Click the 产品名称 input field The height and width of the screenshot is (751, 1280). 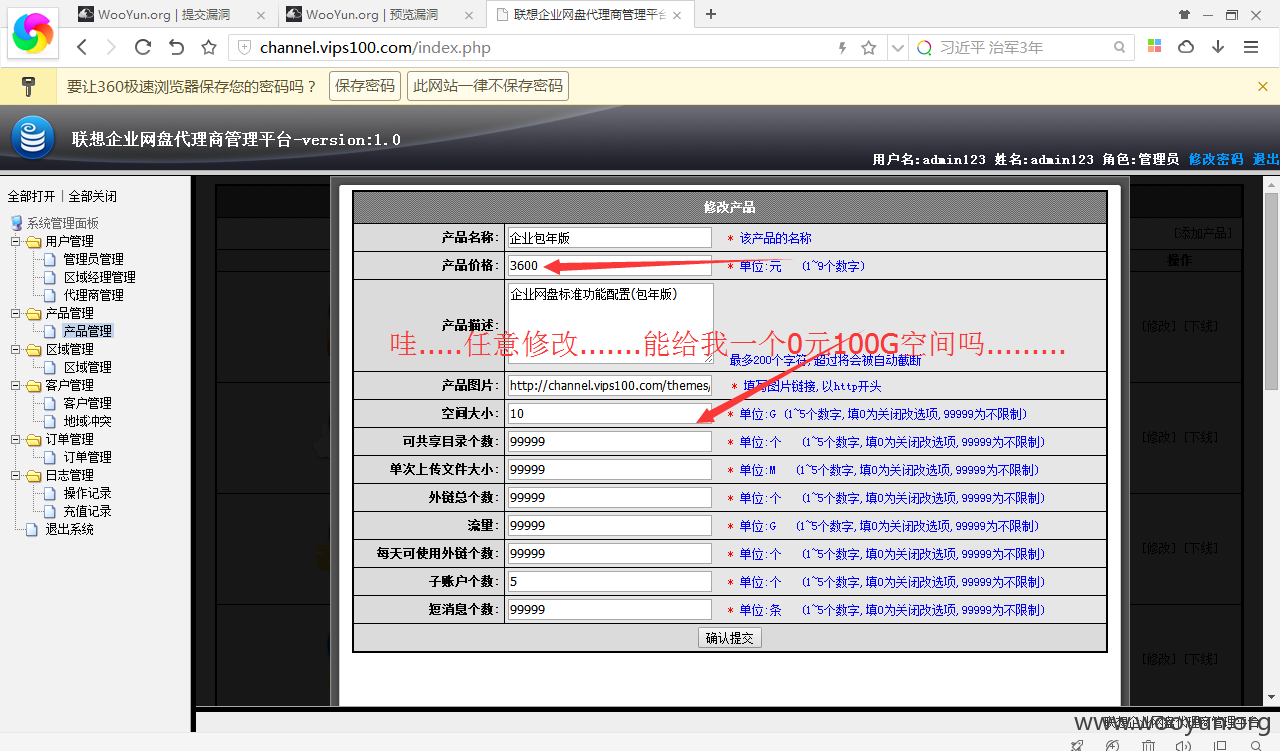pyautogui.click(x=609, y=238)
